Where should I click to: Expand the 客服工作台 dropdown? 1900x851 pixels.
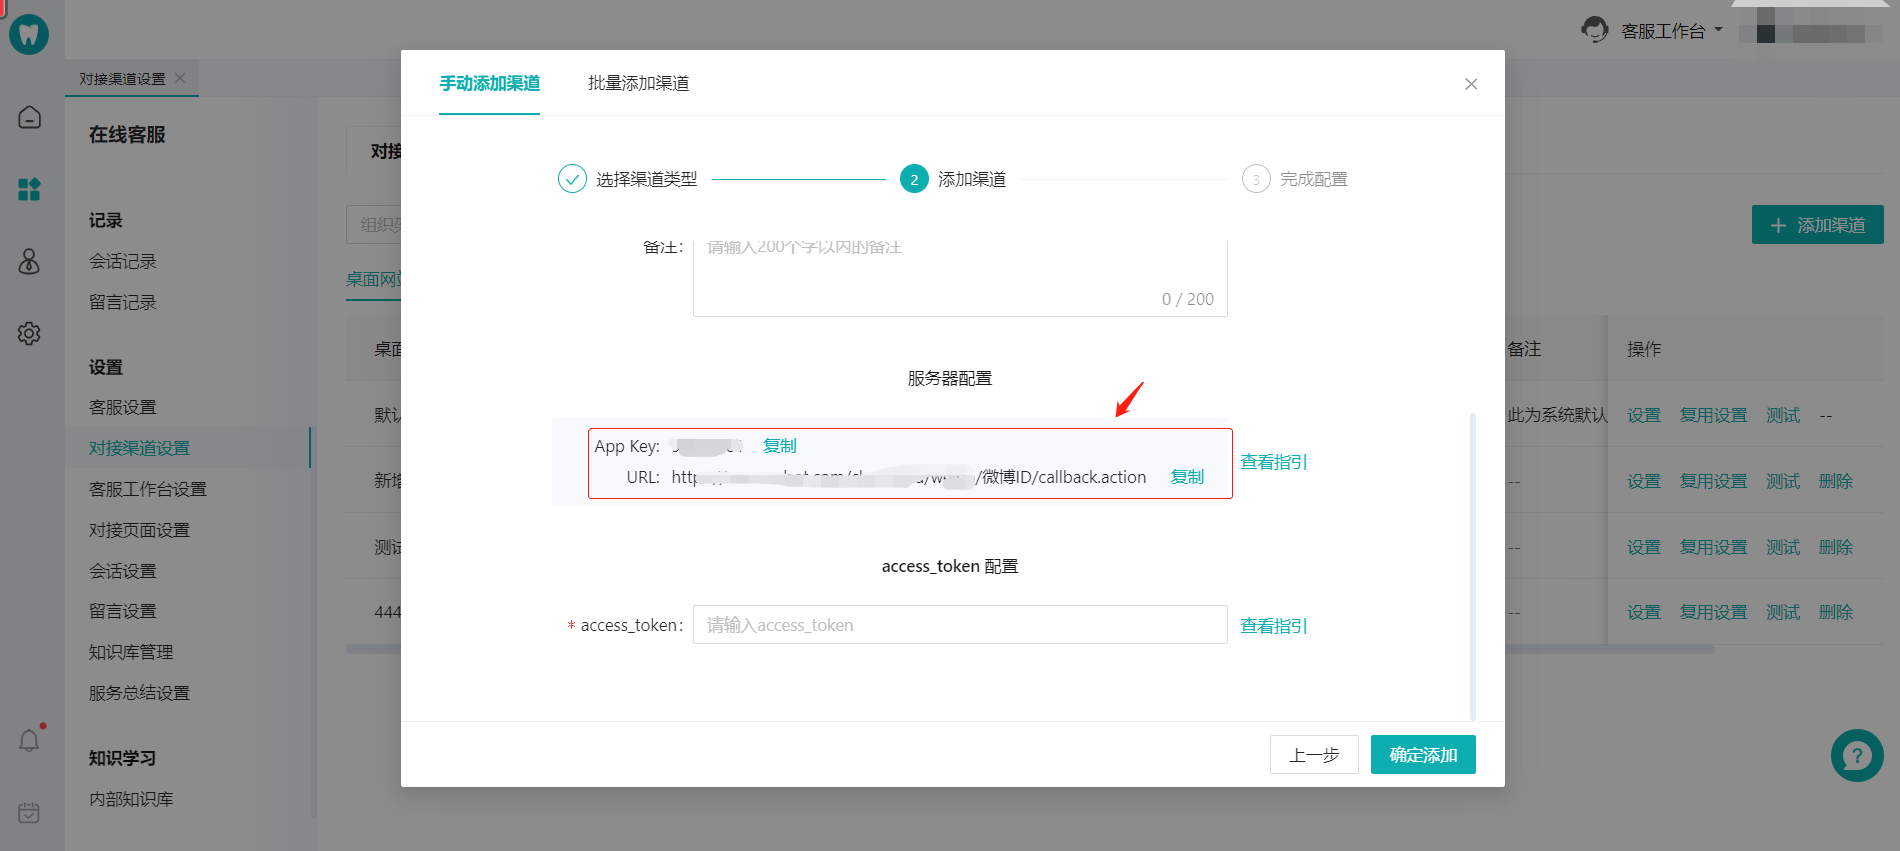click(x=1671, y=31)
